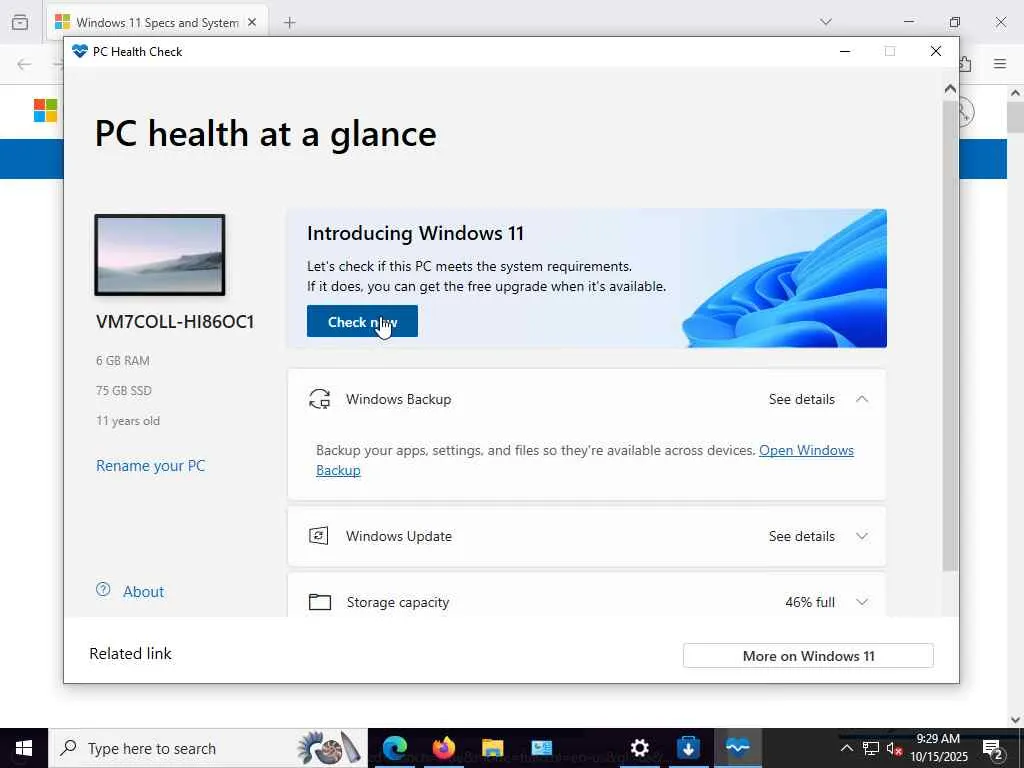Viewport: 1024px width, 768px height.
Task: Open Microsoft Edge from the taskbar
Action: 395,748
